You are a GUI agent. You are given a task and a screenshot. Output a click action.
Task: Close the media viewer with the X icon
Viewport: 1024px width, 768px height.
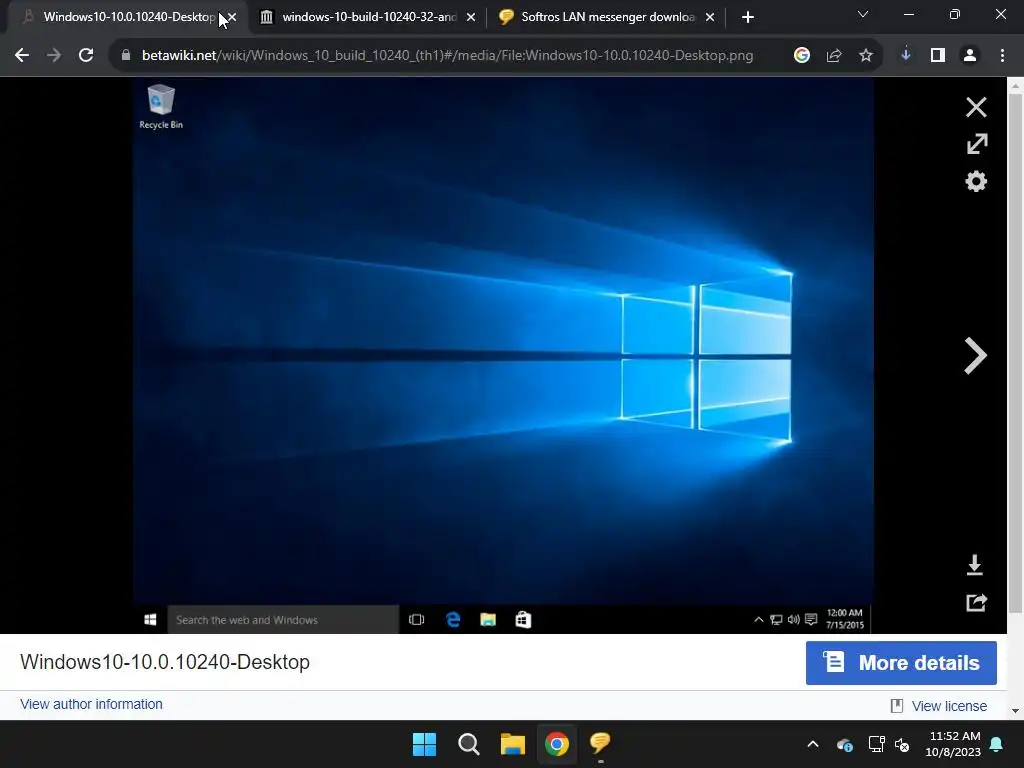[976, 107]
